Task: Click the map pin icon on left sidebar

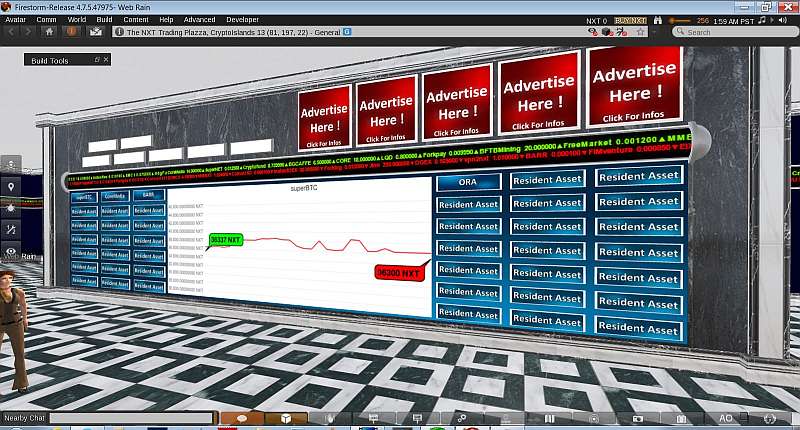Action: pos(11,187)
